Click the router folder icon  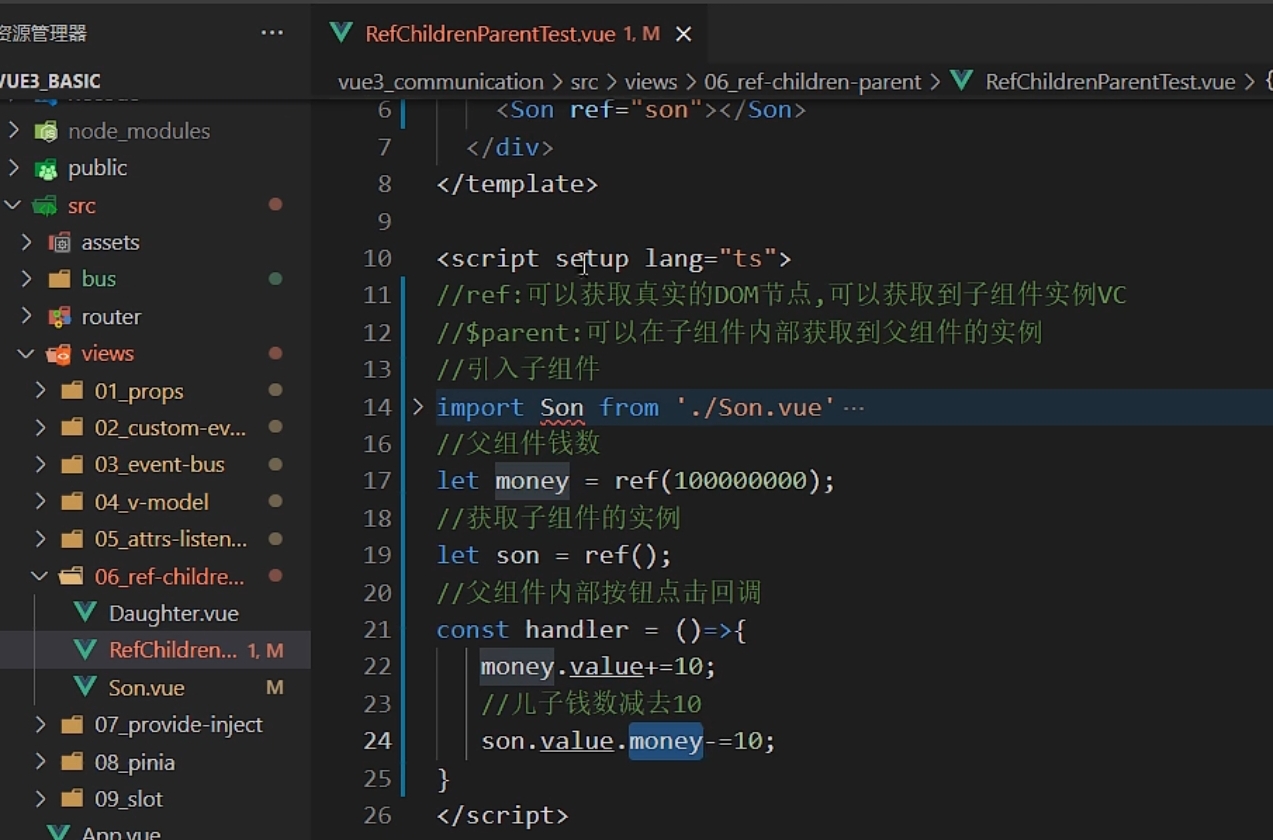tap(60, 317)
